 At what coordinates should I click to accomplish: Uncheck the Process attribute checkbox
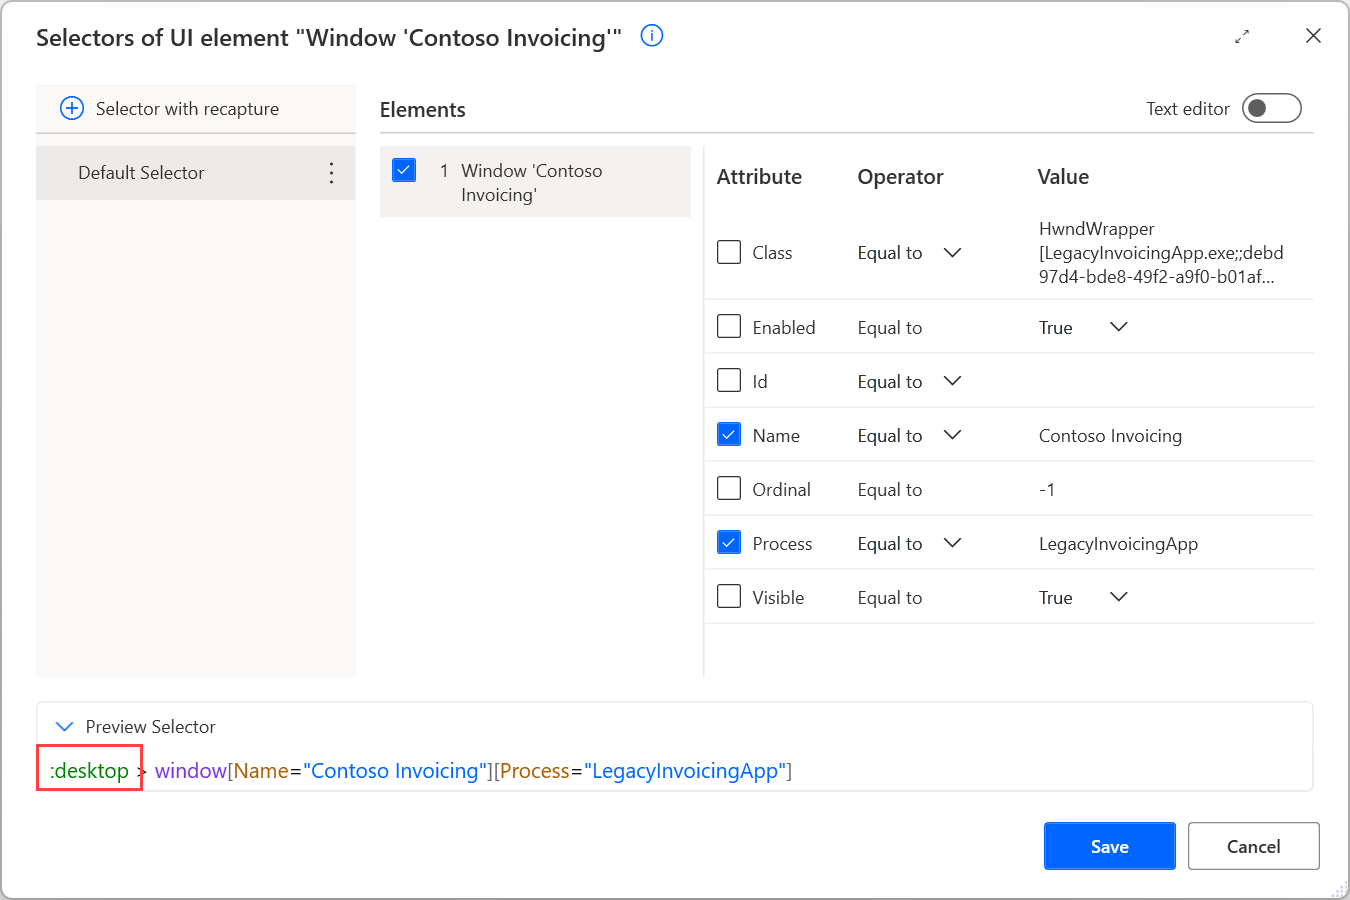click(729, 542)
